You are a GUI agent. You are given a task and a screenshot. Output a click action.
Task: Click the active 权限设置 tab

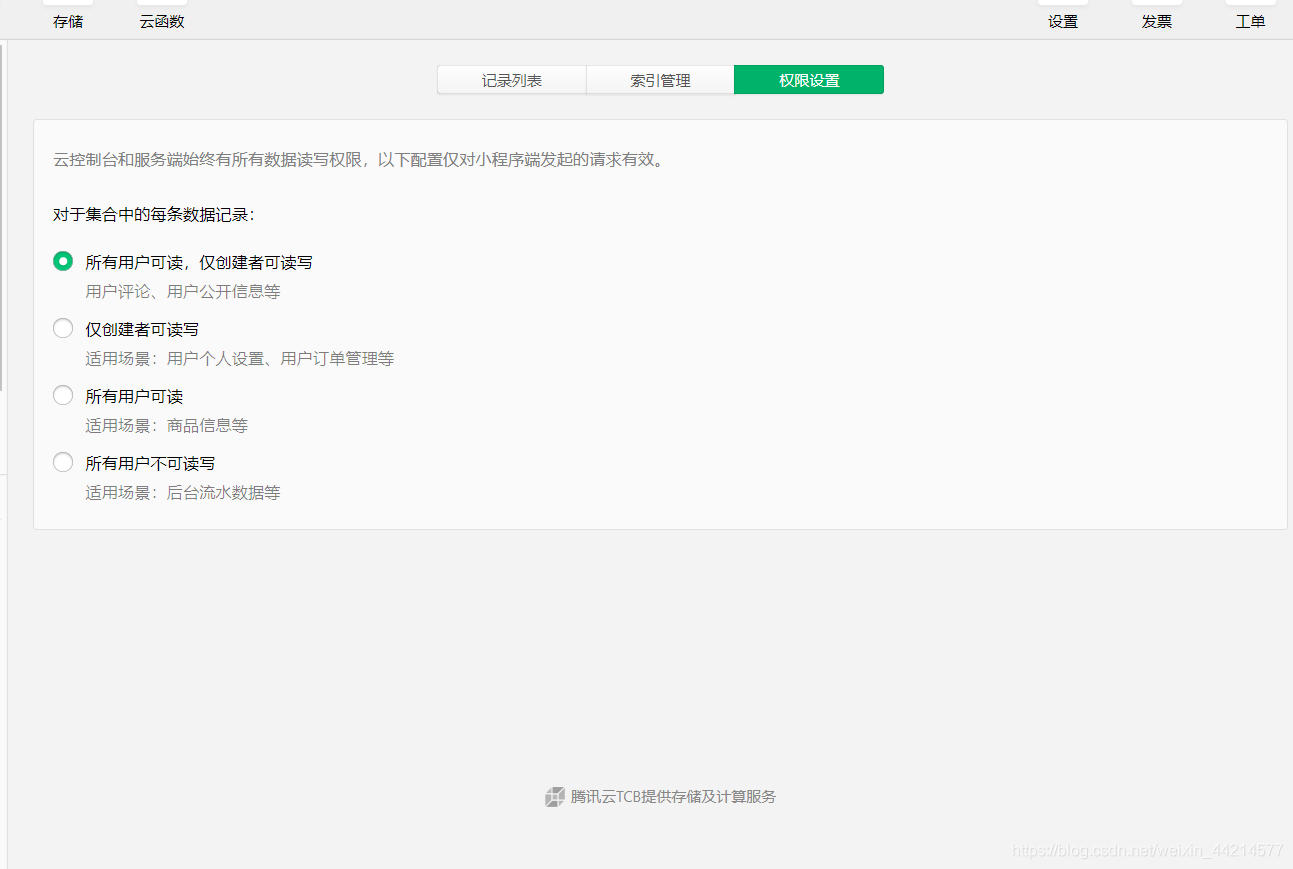click(808, 79)
